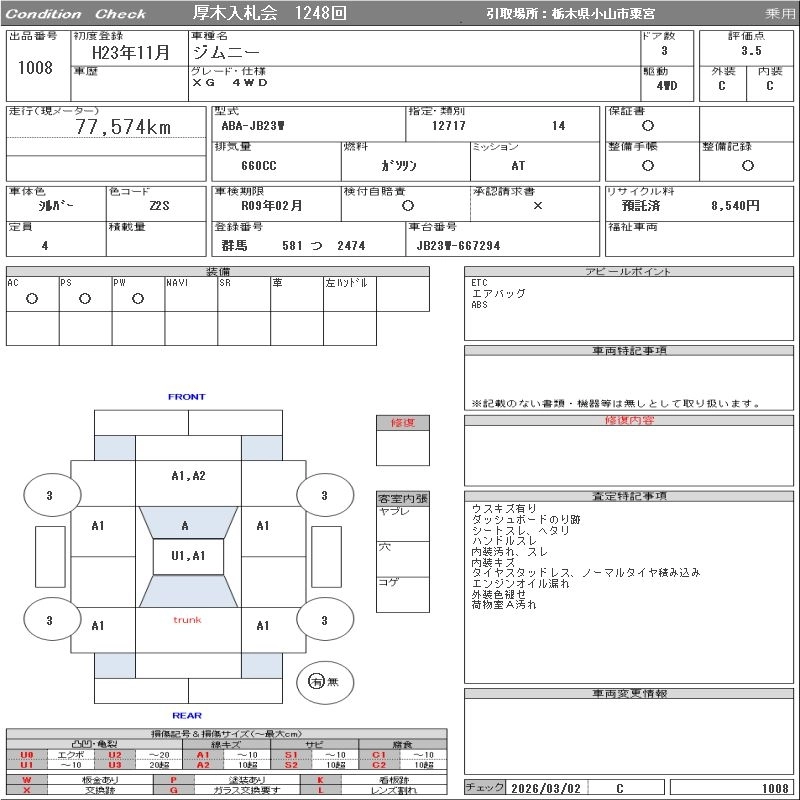Click the 保証書 circle mark
Screen dimensions: 800x800
click(x=648, y=126)
